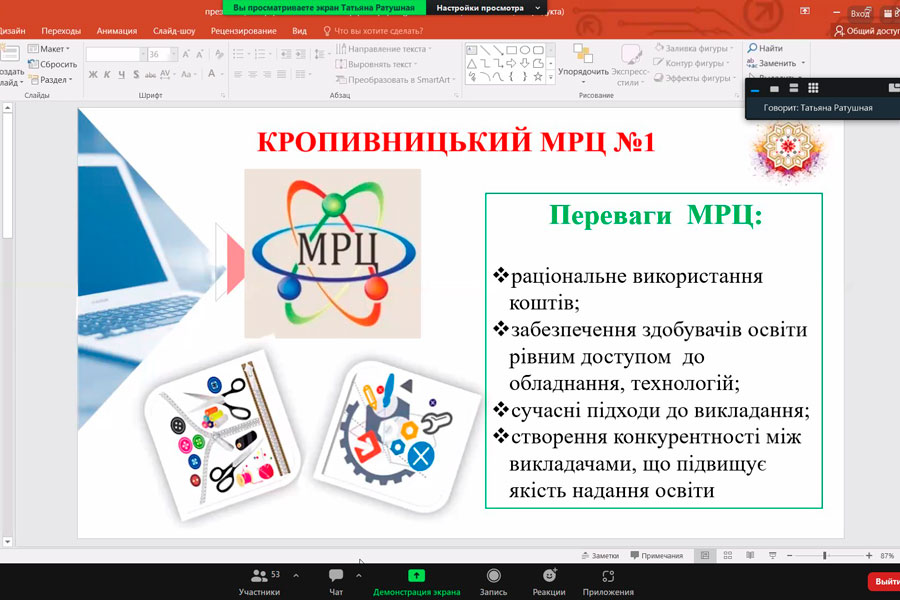
Task: Select the rectangle shape in gallery
Action: point(511,51)
